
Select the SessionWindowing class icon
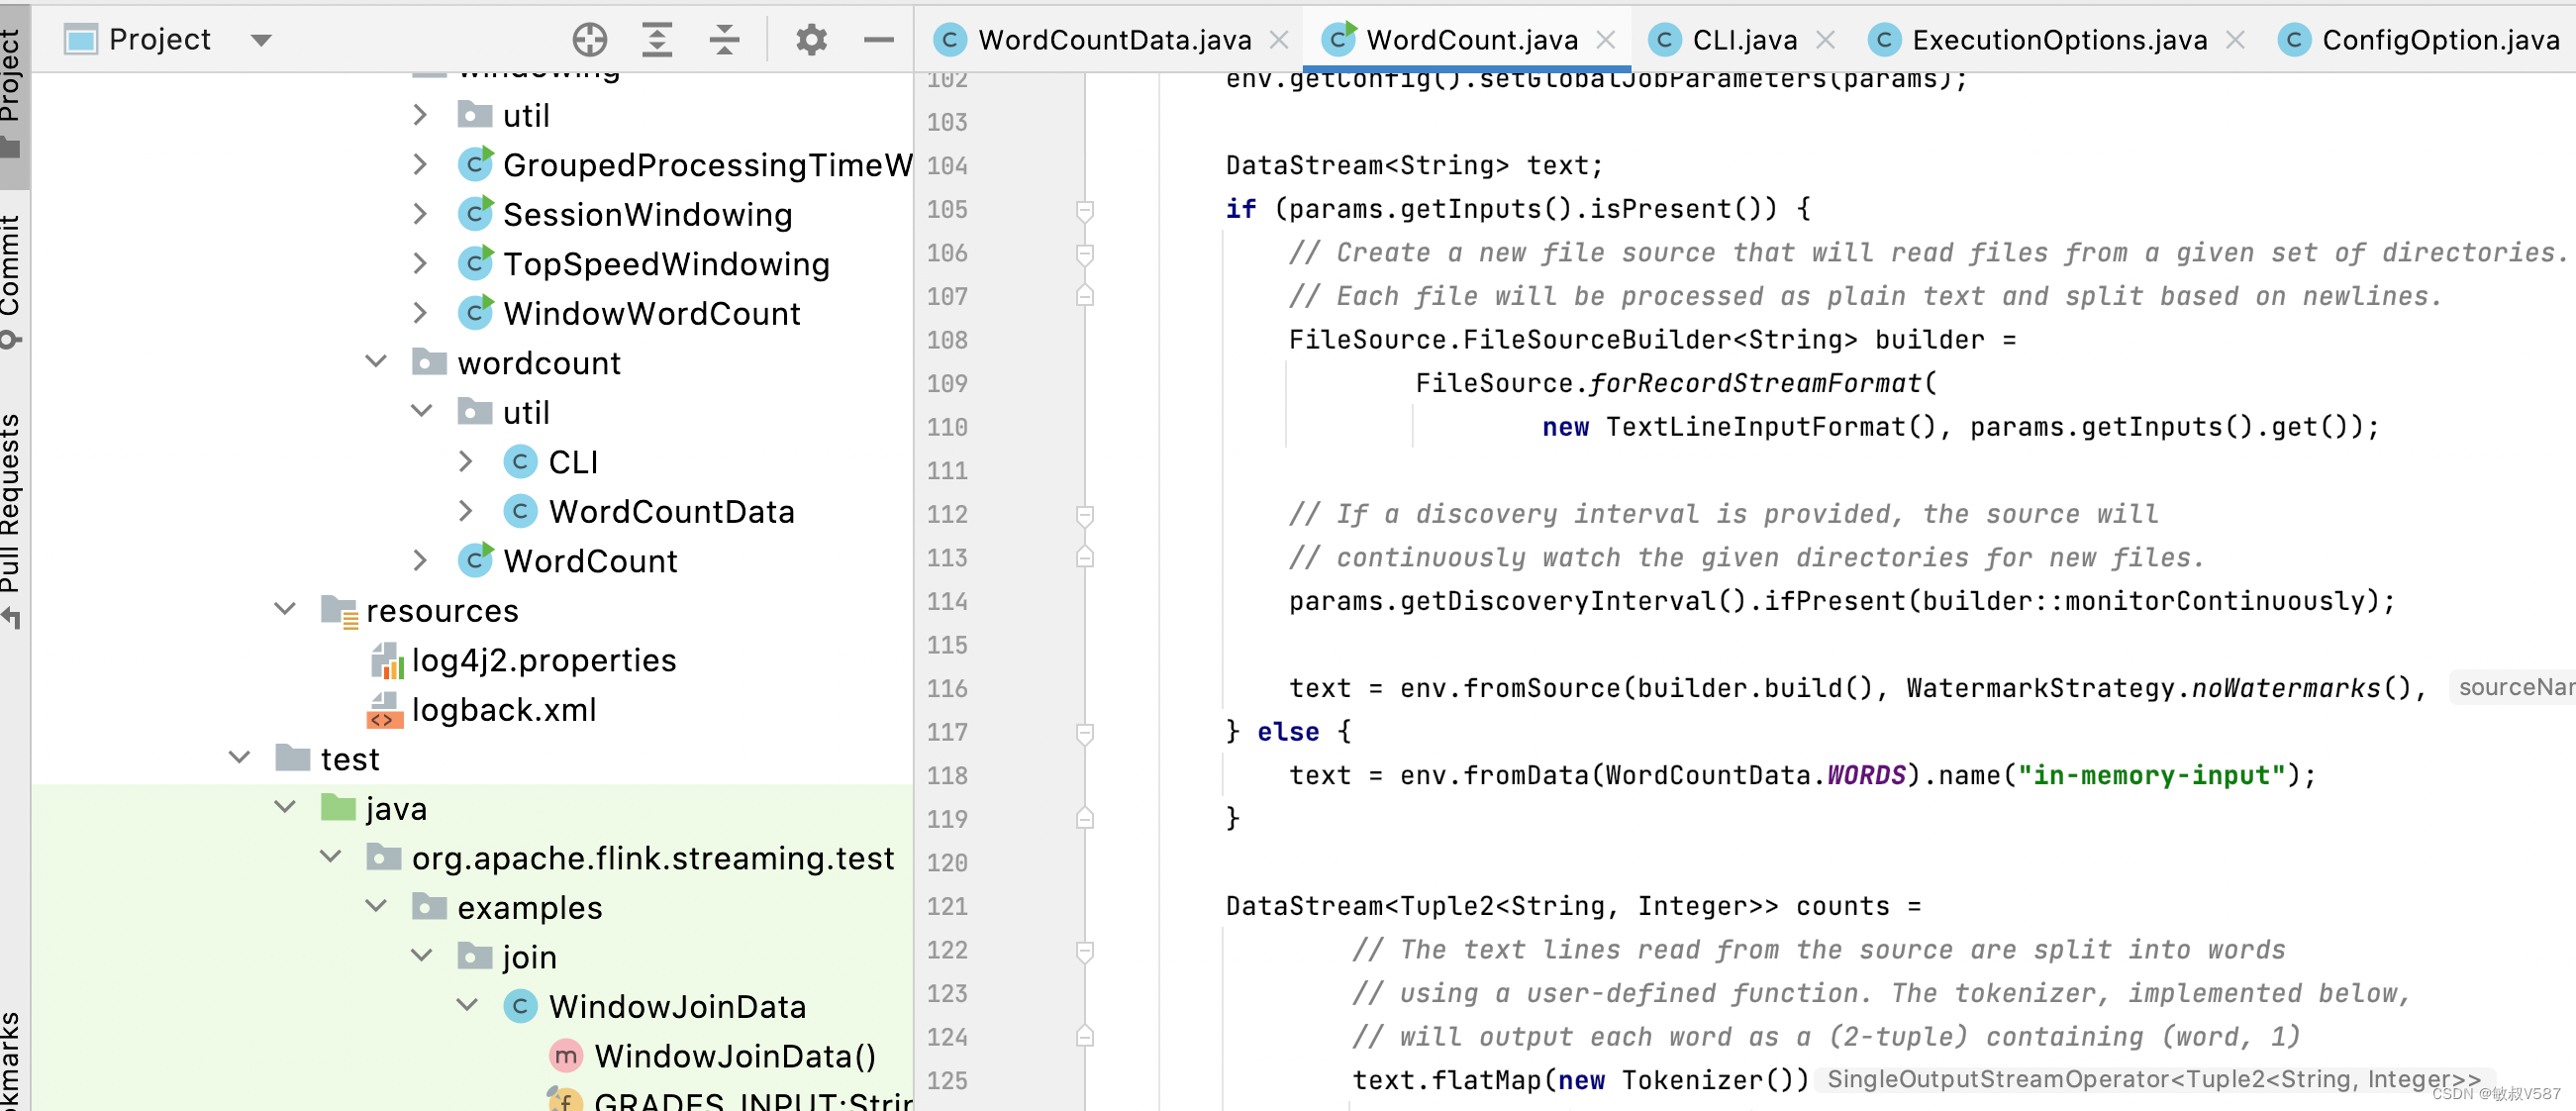pyautogui.click(x=475, y=213)
